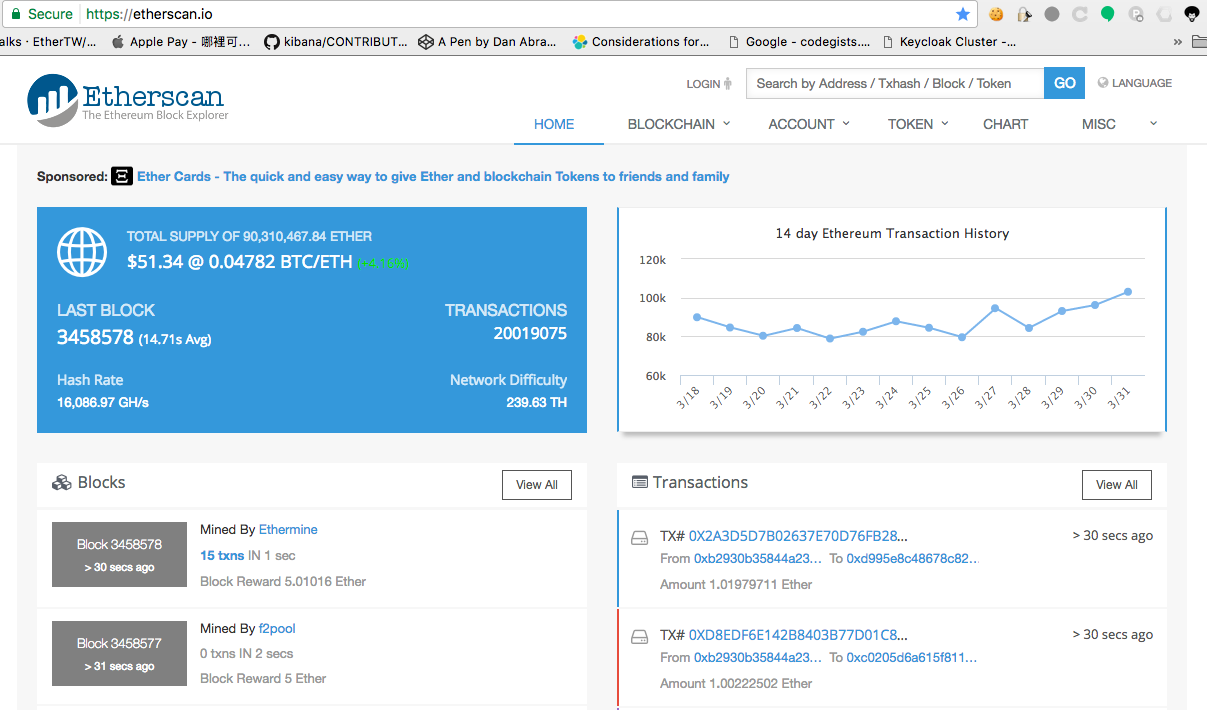This screenshot has width=1207, height=710.
Task: Open To address 0xd995e8c48678c82
Action: coord(912,558)
